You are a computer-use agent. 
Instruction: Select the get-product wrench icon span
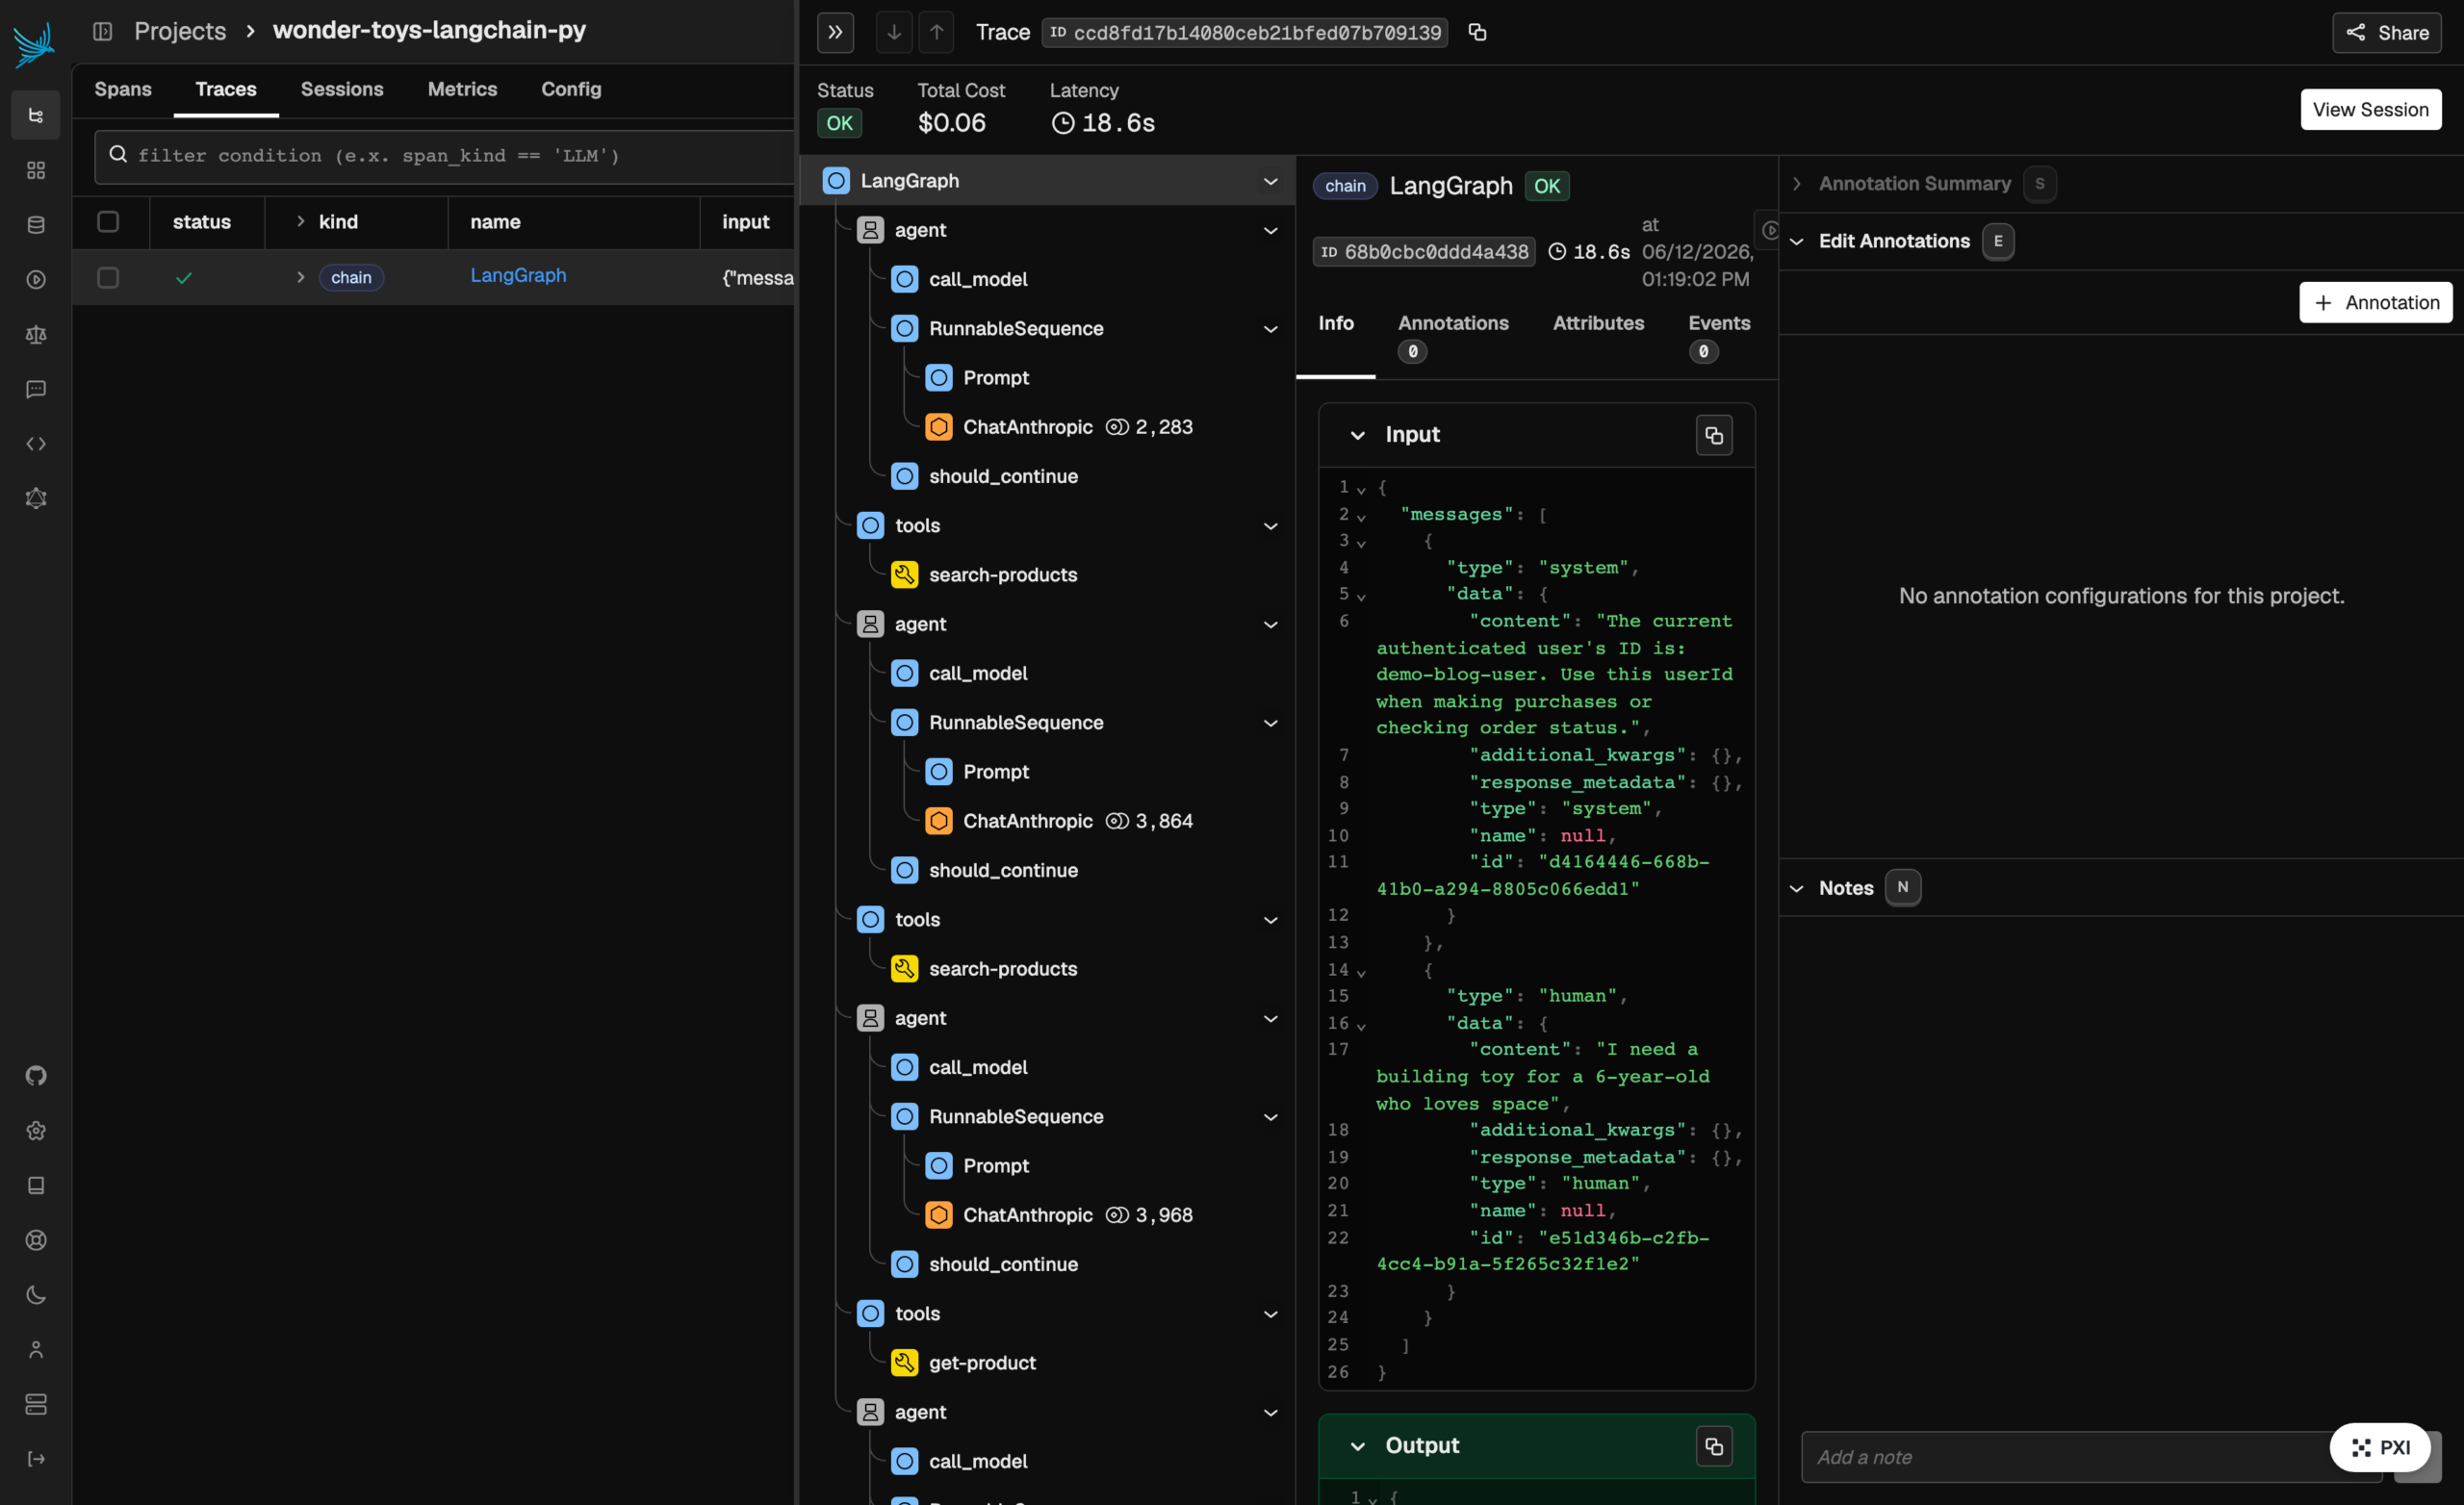pos(904,1362)
